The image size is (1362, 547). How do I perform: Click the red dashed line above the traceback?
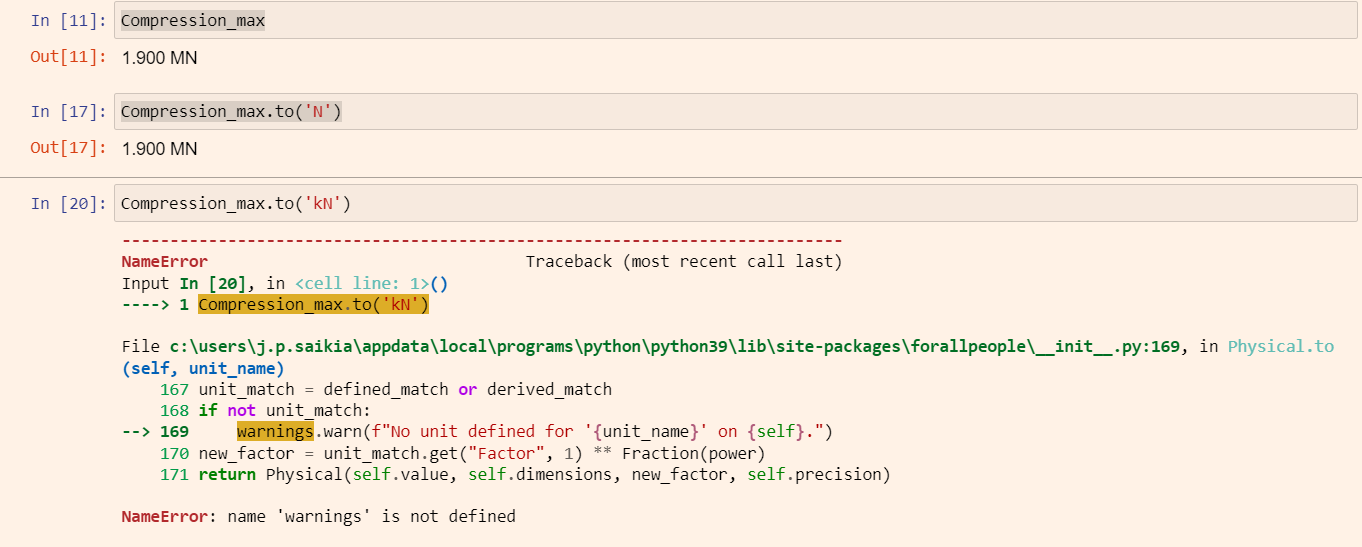[x=482, y=241]
